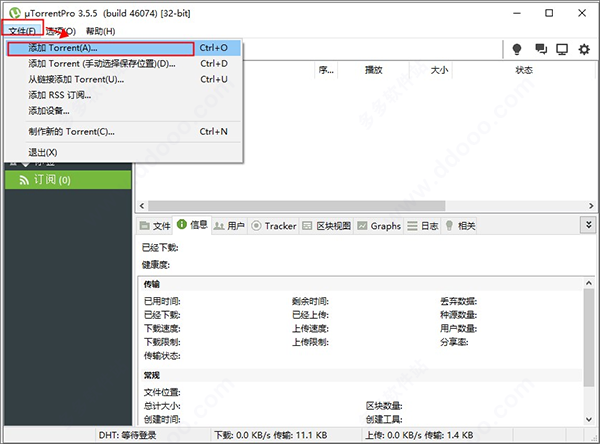Click the 丢弃数据: label
600x444 pixels.
(458, 301)
